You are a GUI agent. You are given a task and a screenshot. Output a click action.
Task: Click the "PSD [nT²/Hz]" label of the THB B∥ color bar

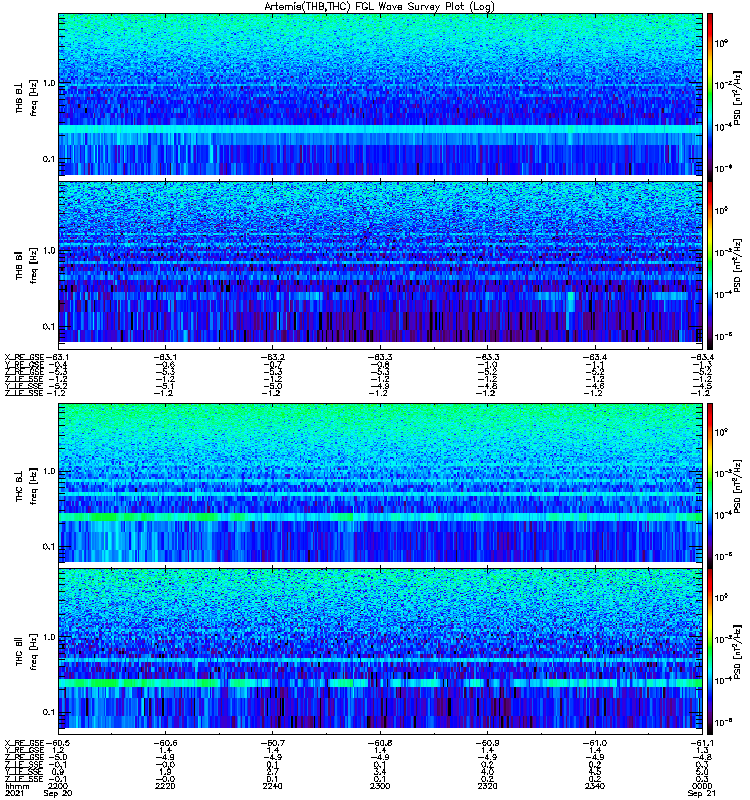click(737, 265)
